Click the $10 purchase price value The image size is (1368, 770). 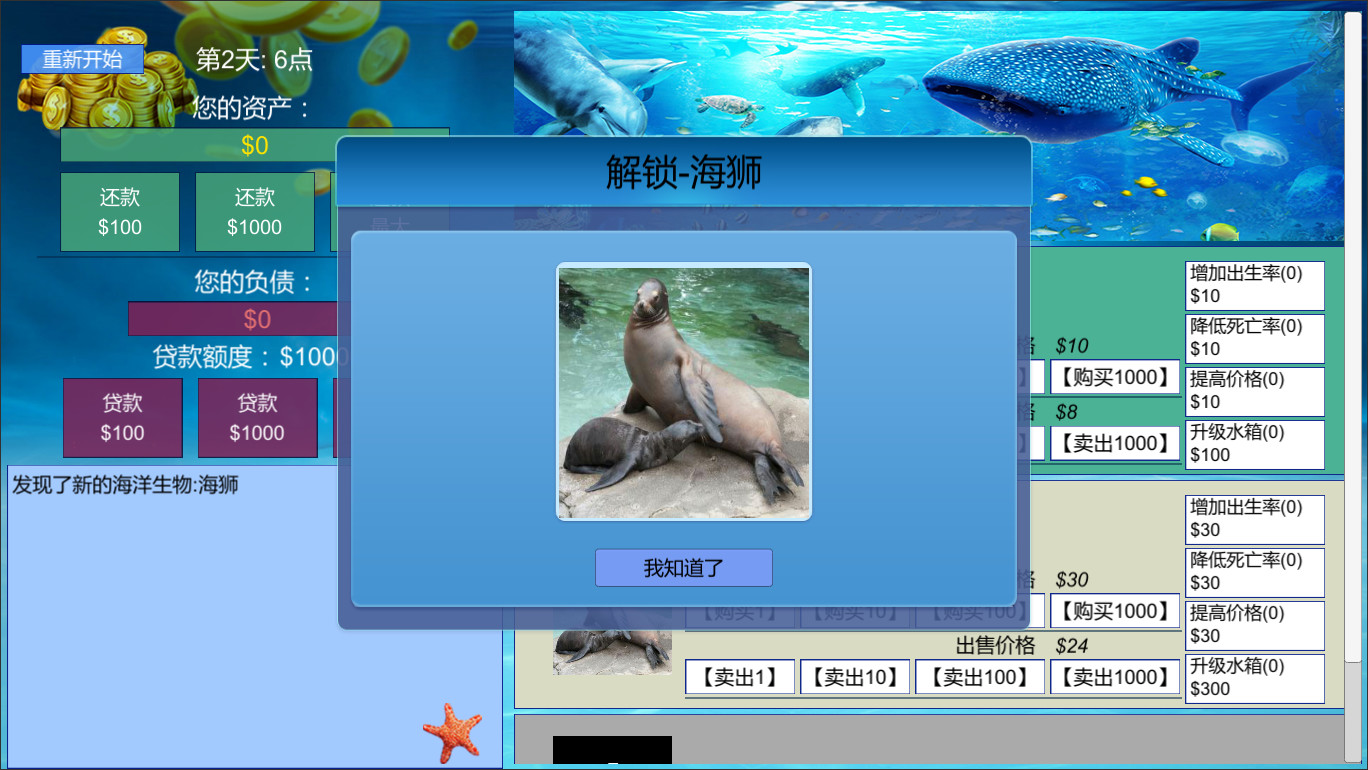tap(1072, 346)
